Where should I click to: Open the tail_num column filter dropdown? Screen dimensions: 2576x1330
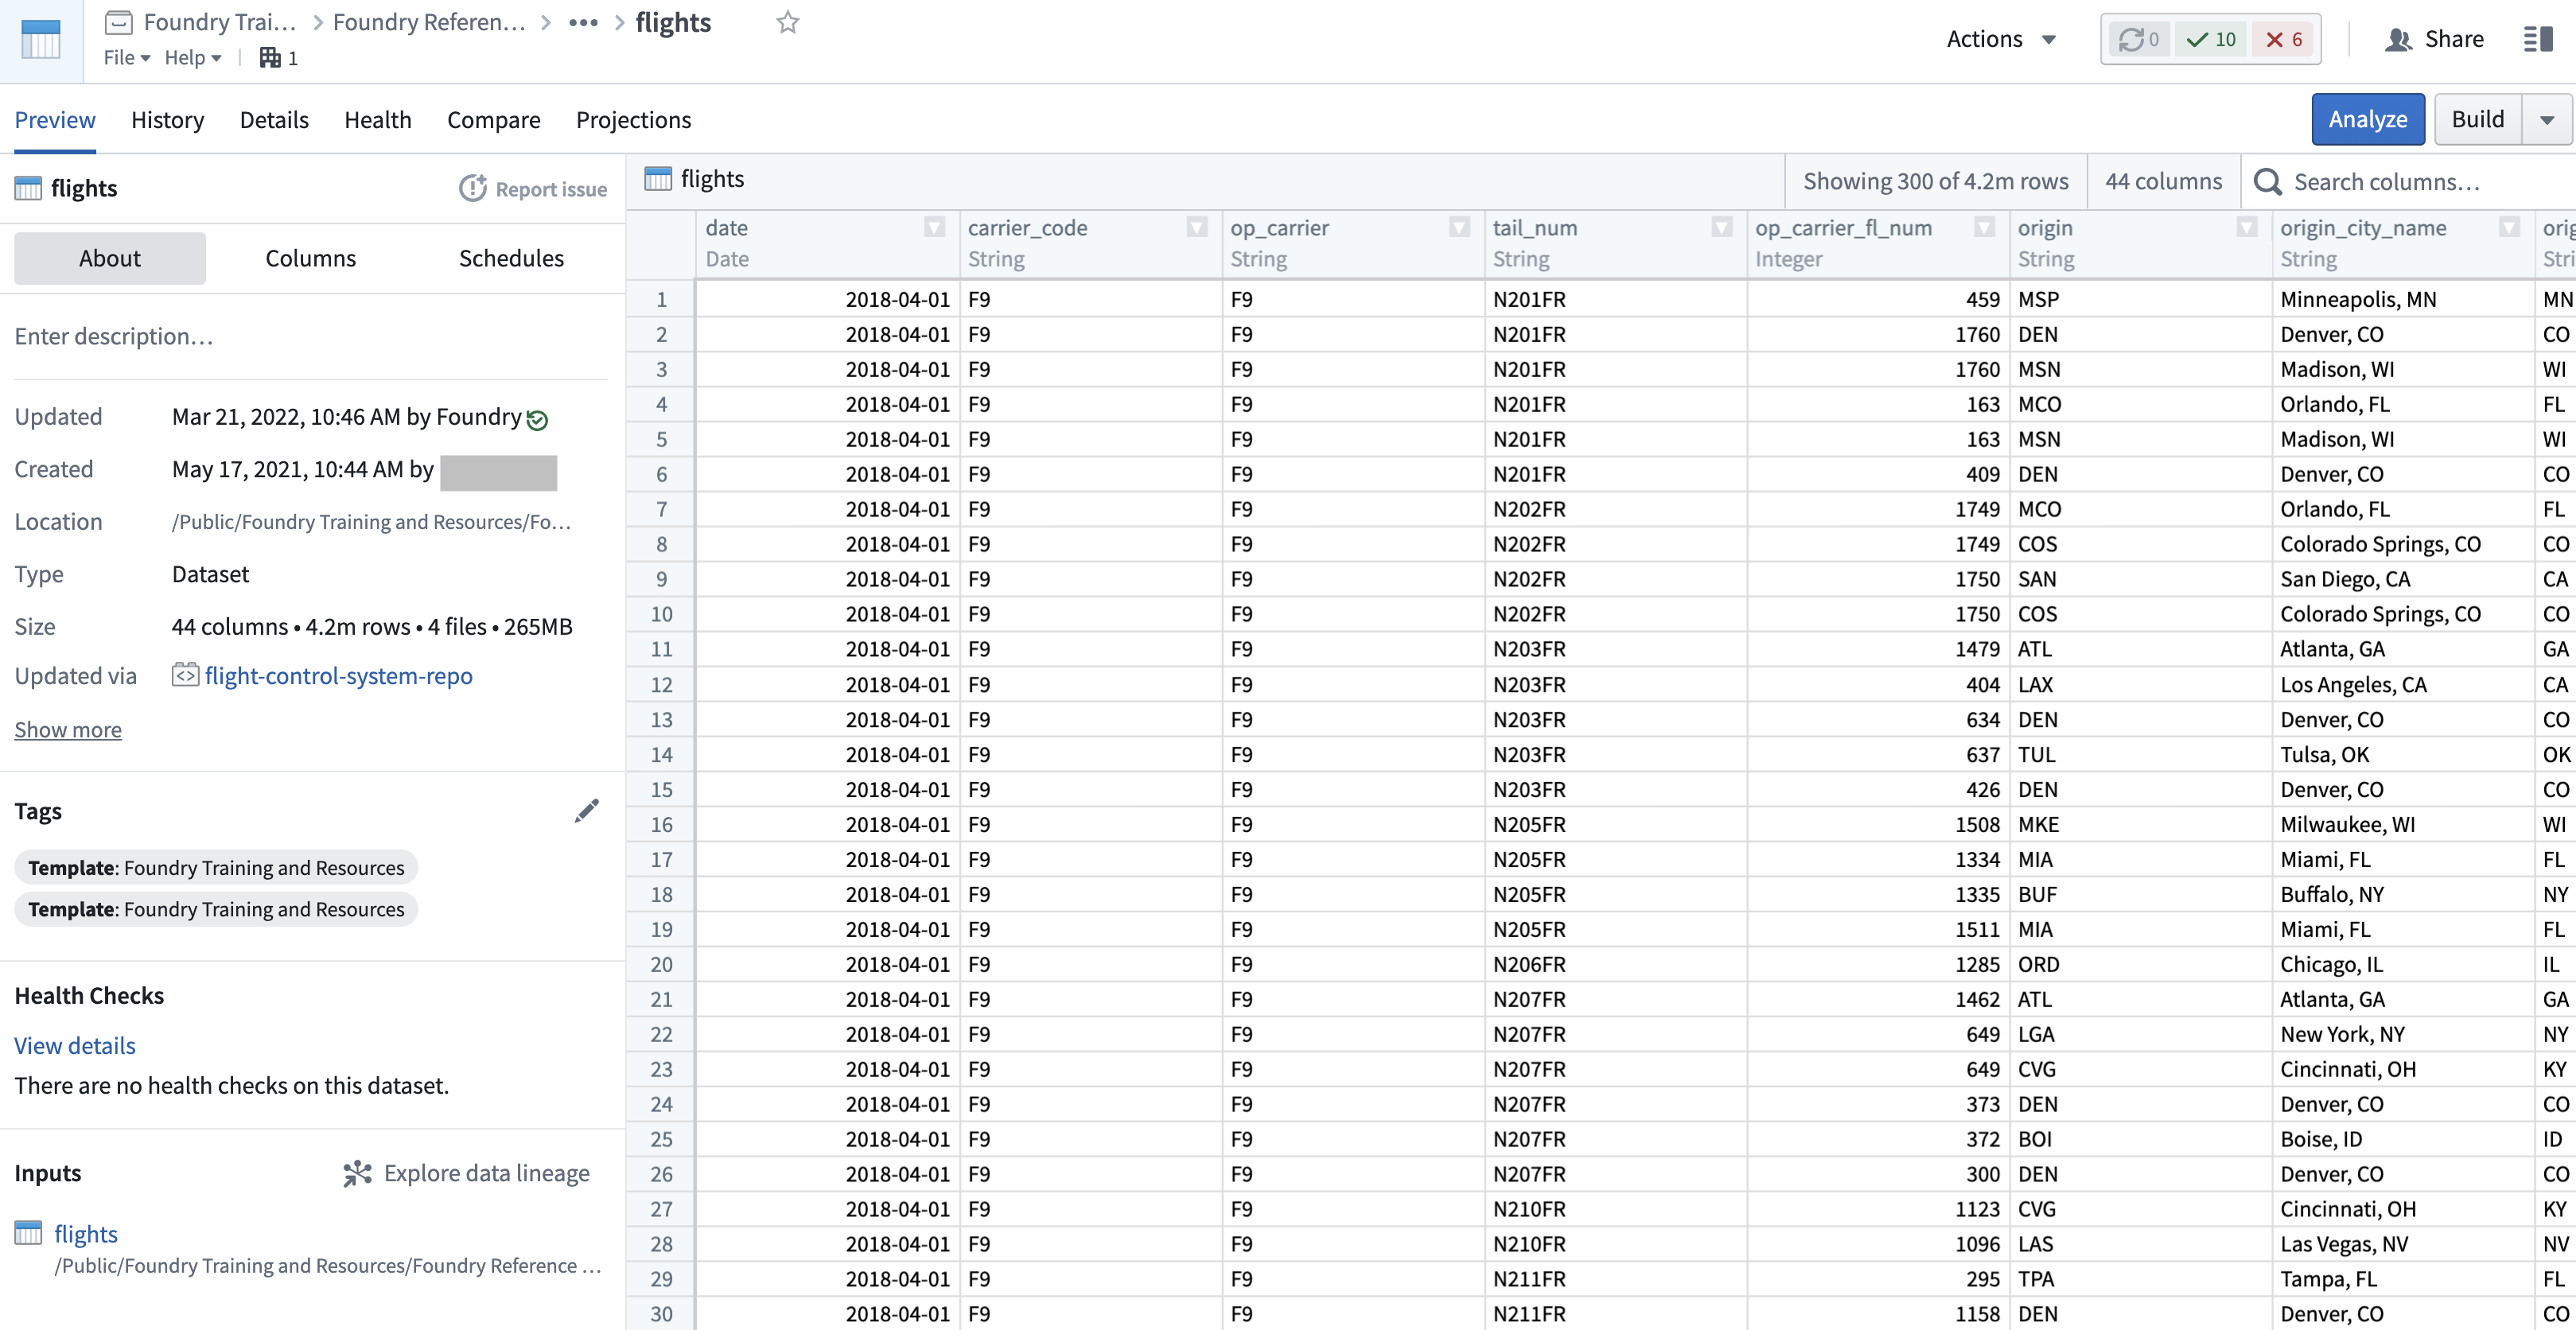pos(1722,227)
